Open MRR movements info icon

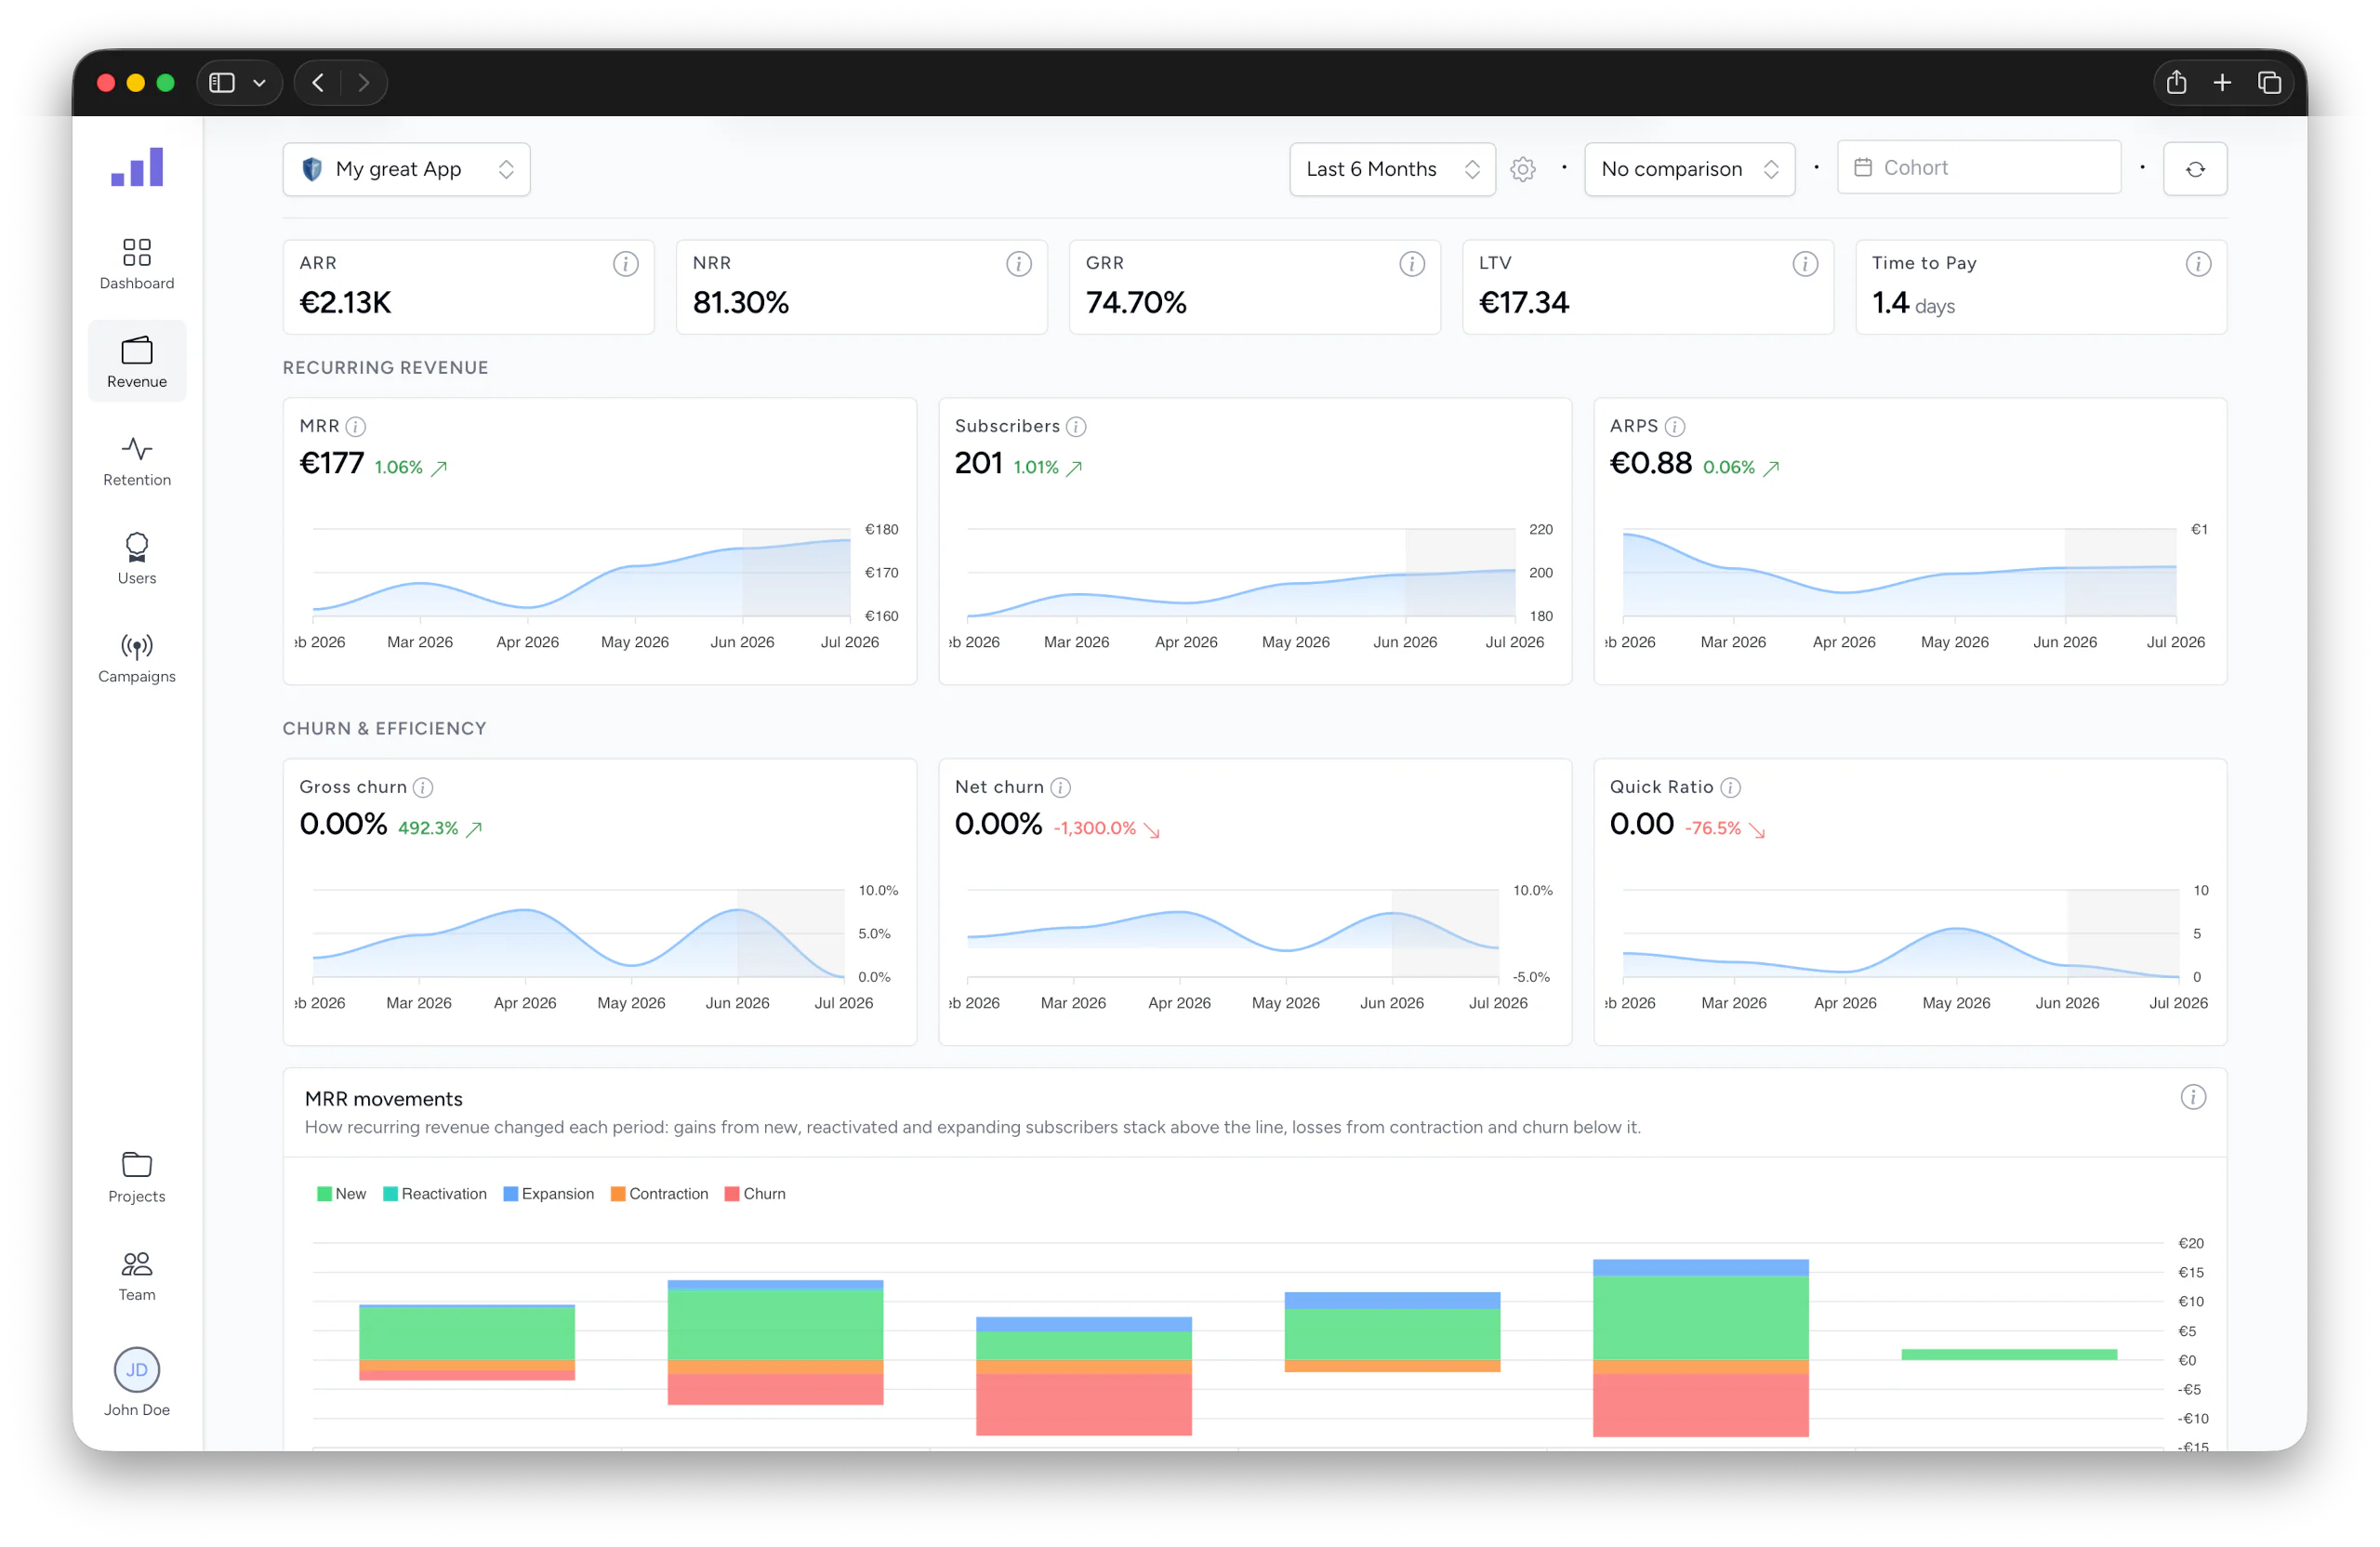coord(2193,1098)
